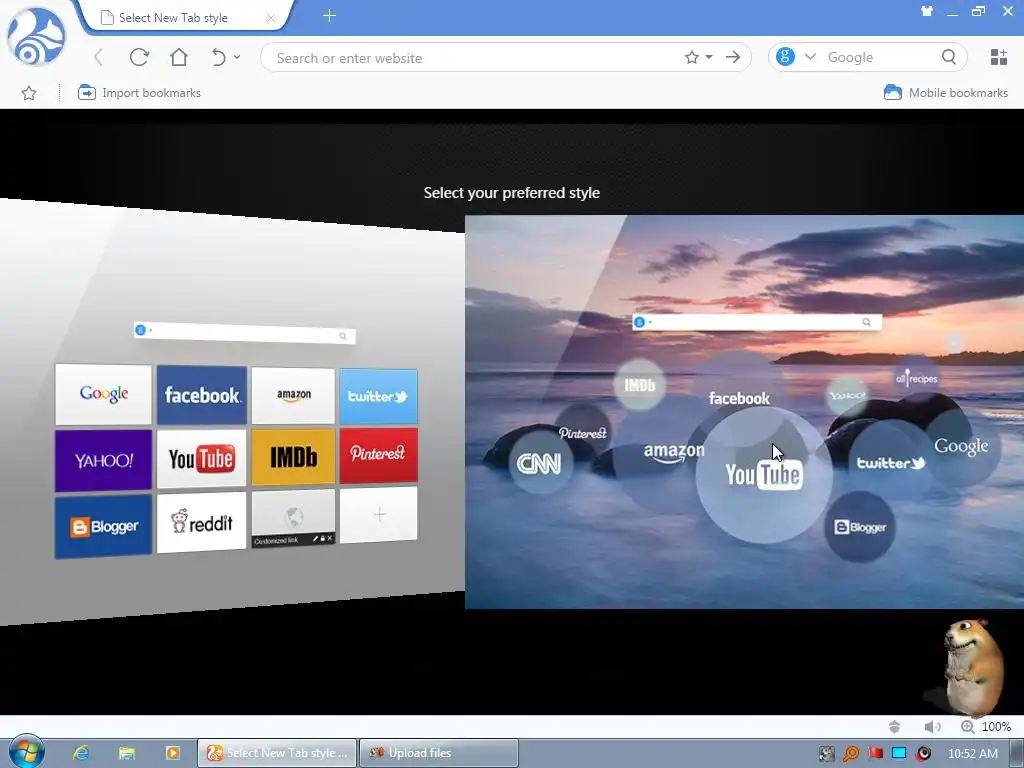Click the bookmarks bar star icon
Viewport: 1024px width, 768px height.
[29, 93]
